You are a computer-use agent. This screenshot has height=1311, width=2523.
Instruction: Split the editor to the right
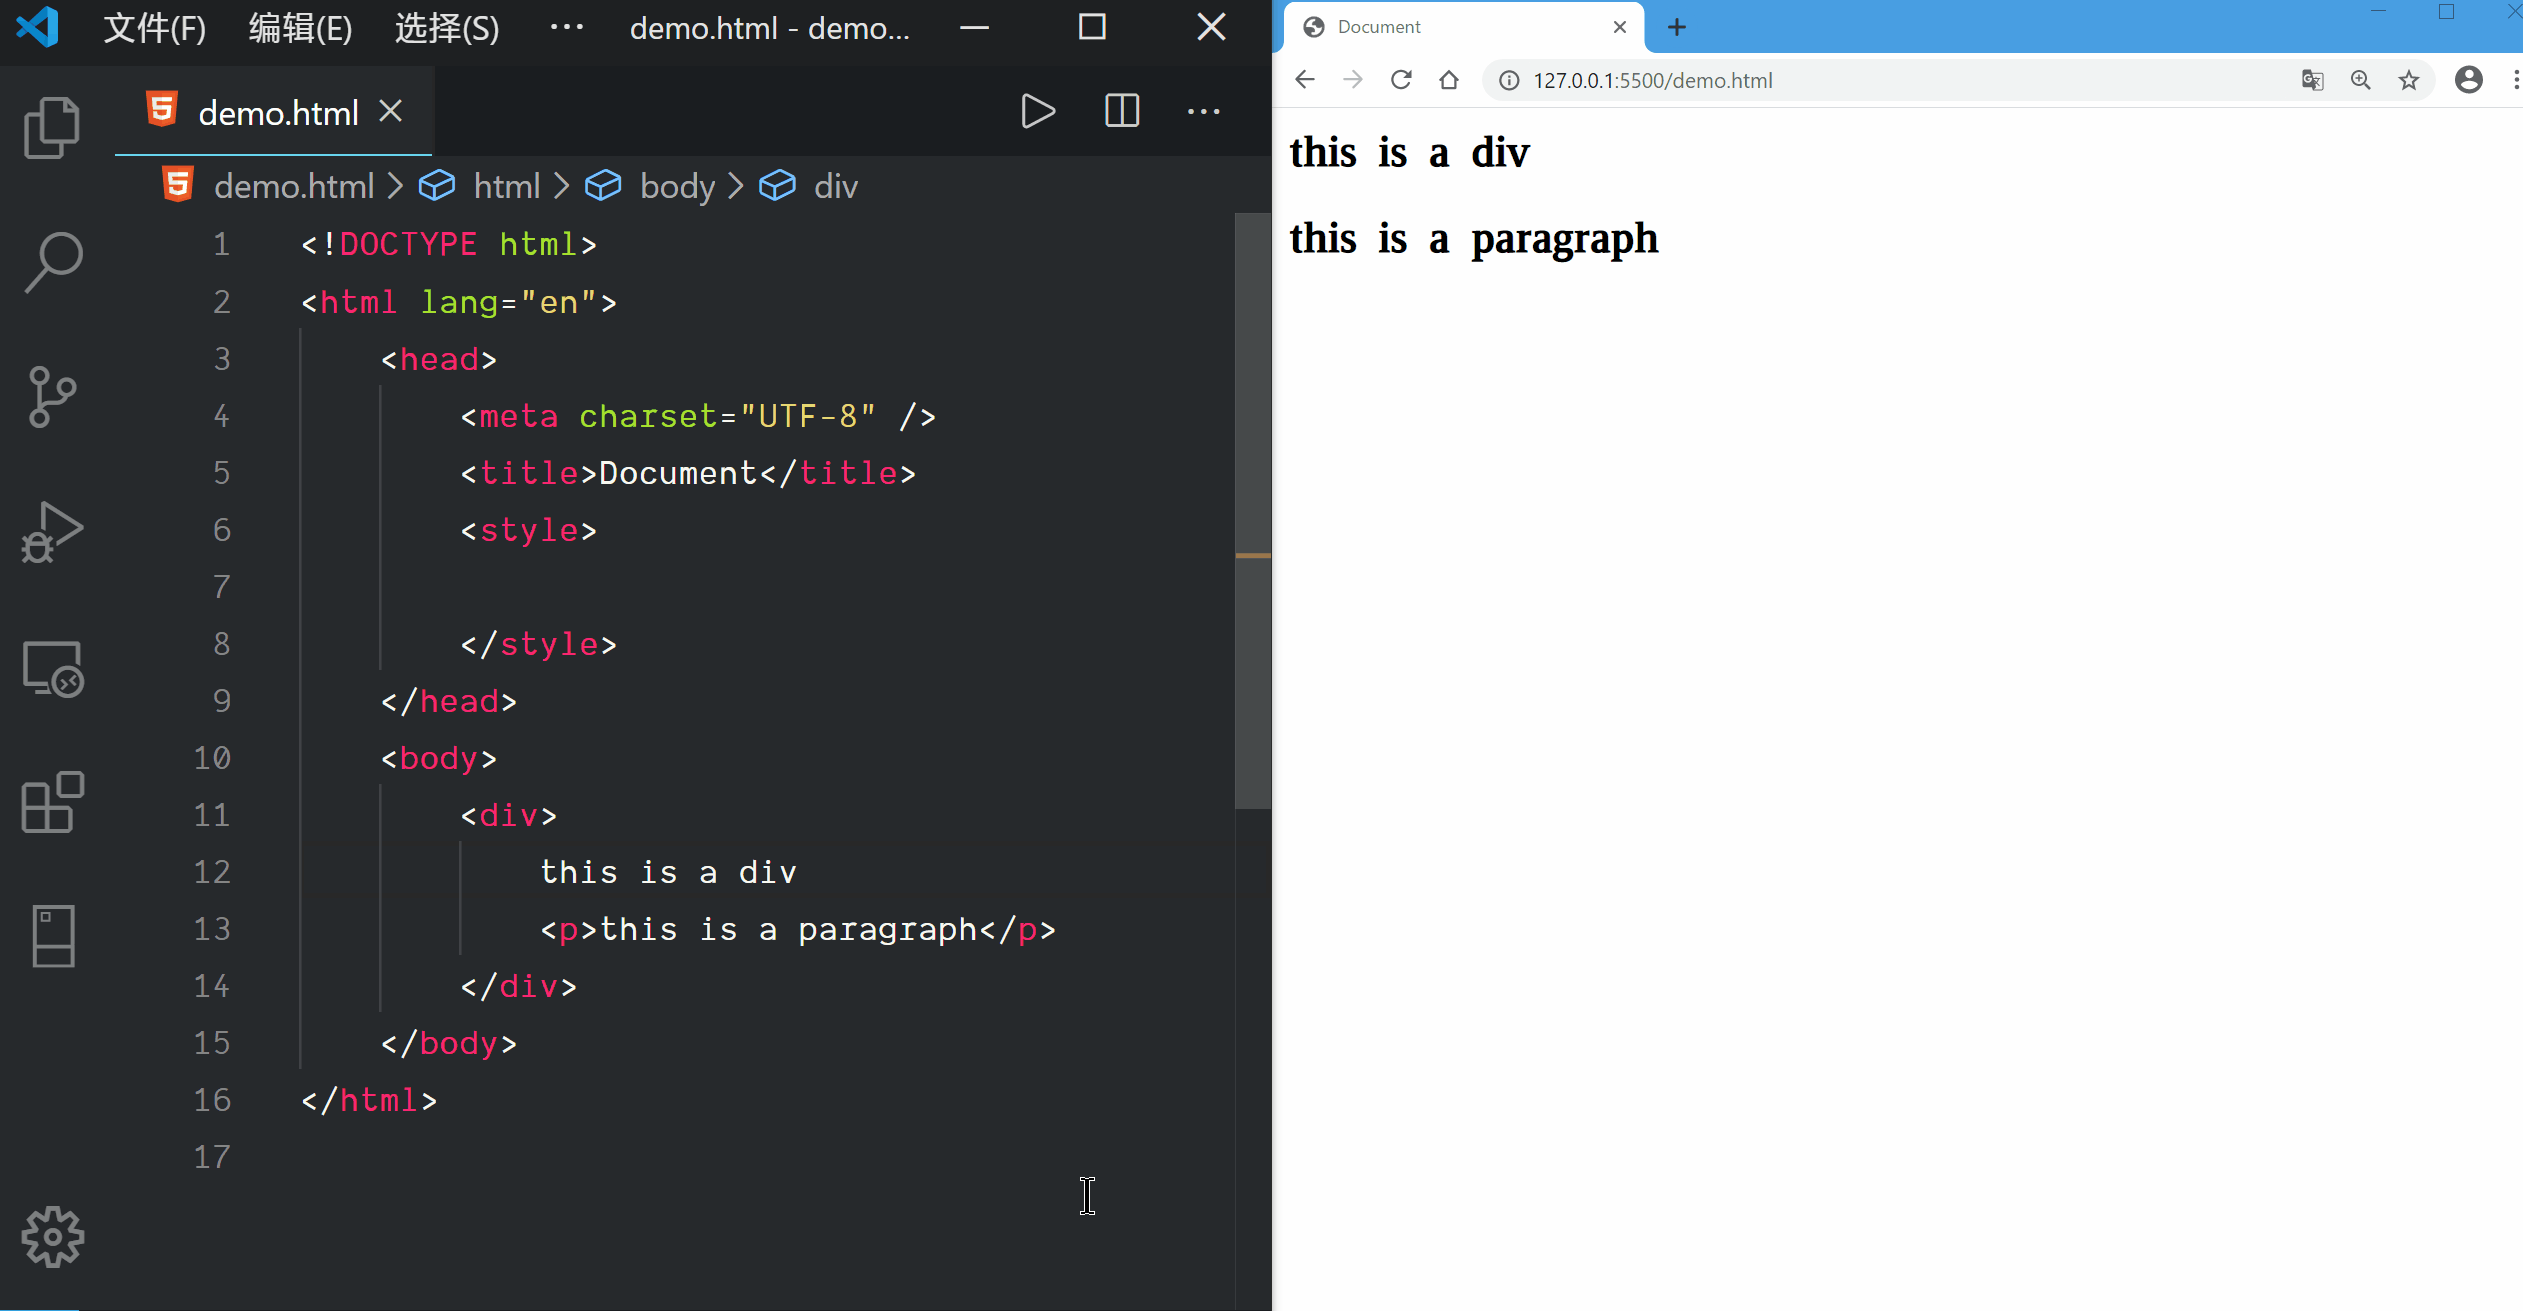(1121, 111)
